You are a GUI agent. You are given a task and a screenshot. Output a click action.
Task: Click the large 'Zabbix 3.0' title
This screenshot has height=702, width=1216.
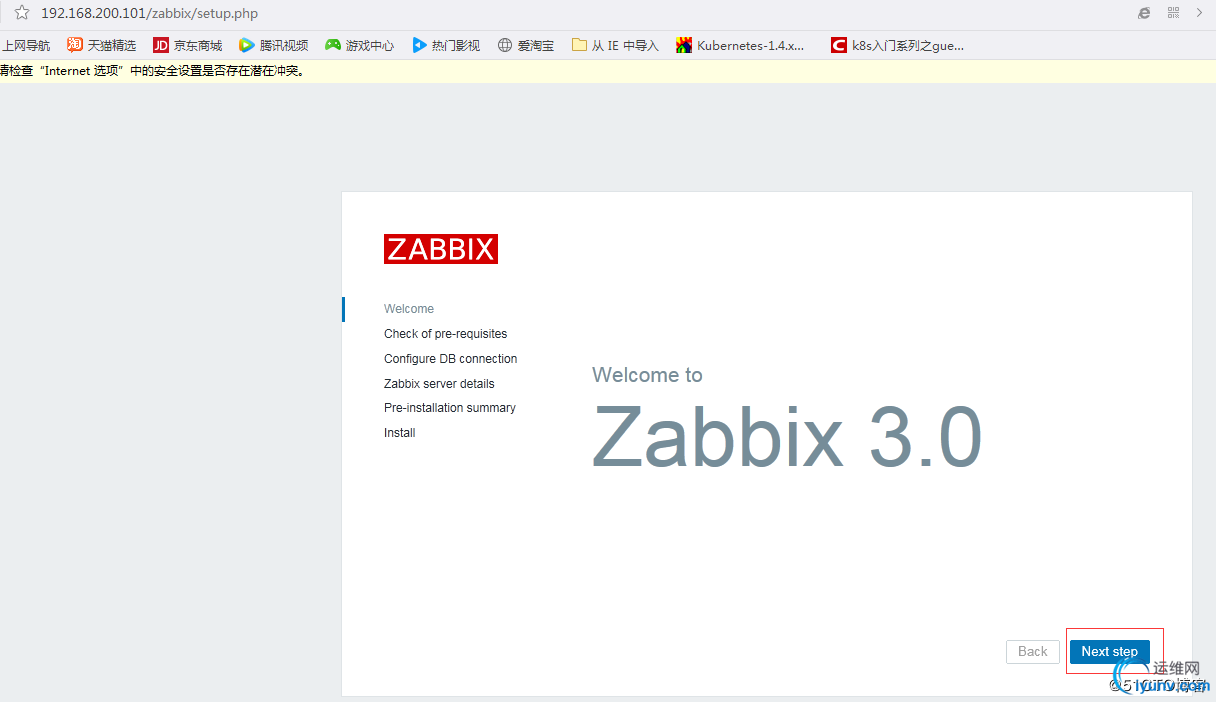coord(787,437)
